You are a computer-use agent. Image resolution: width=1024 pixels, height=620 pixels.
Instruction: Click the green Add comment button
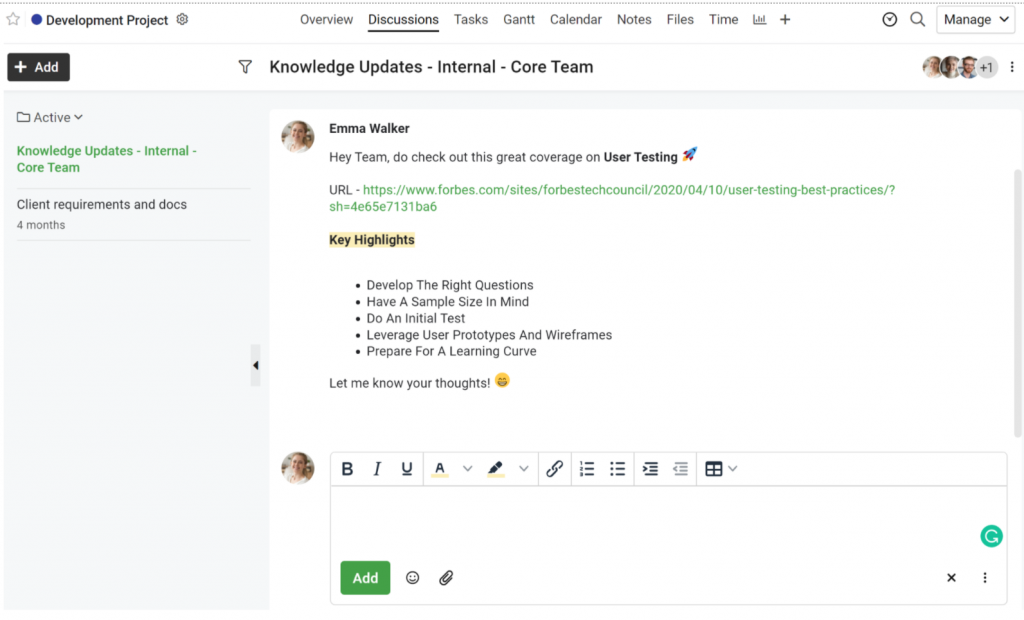[365, 578]
